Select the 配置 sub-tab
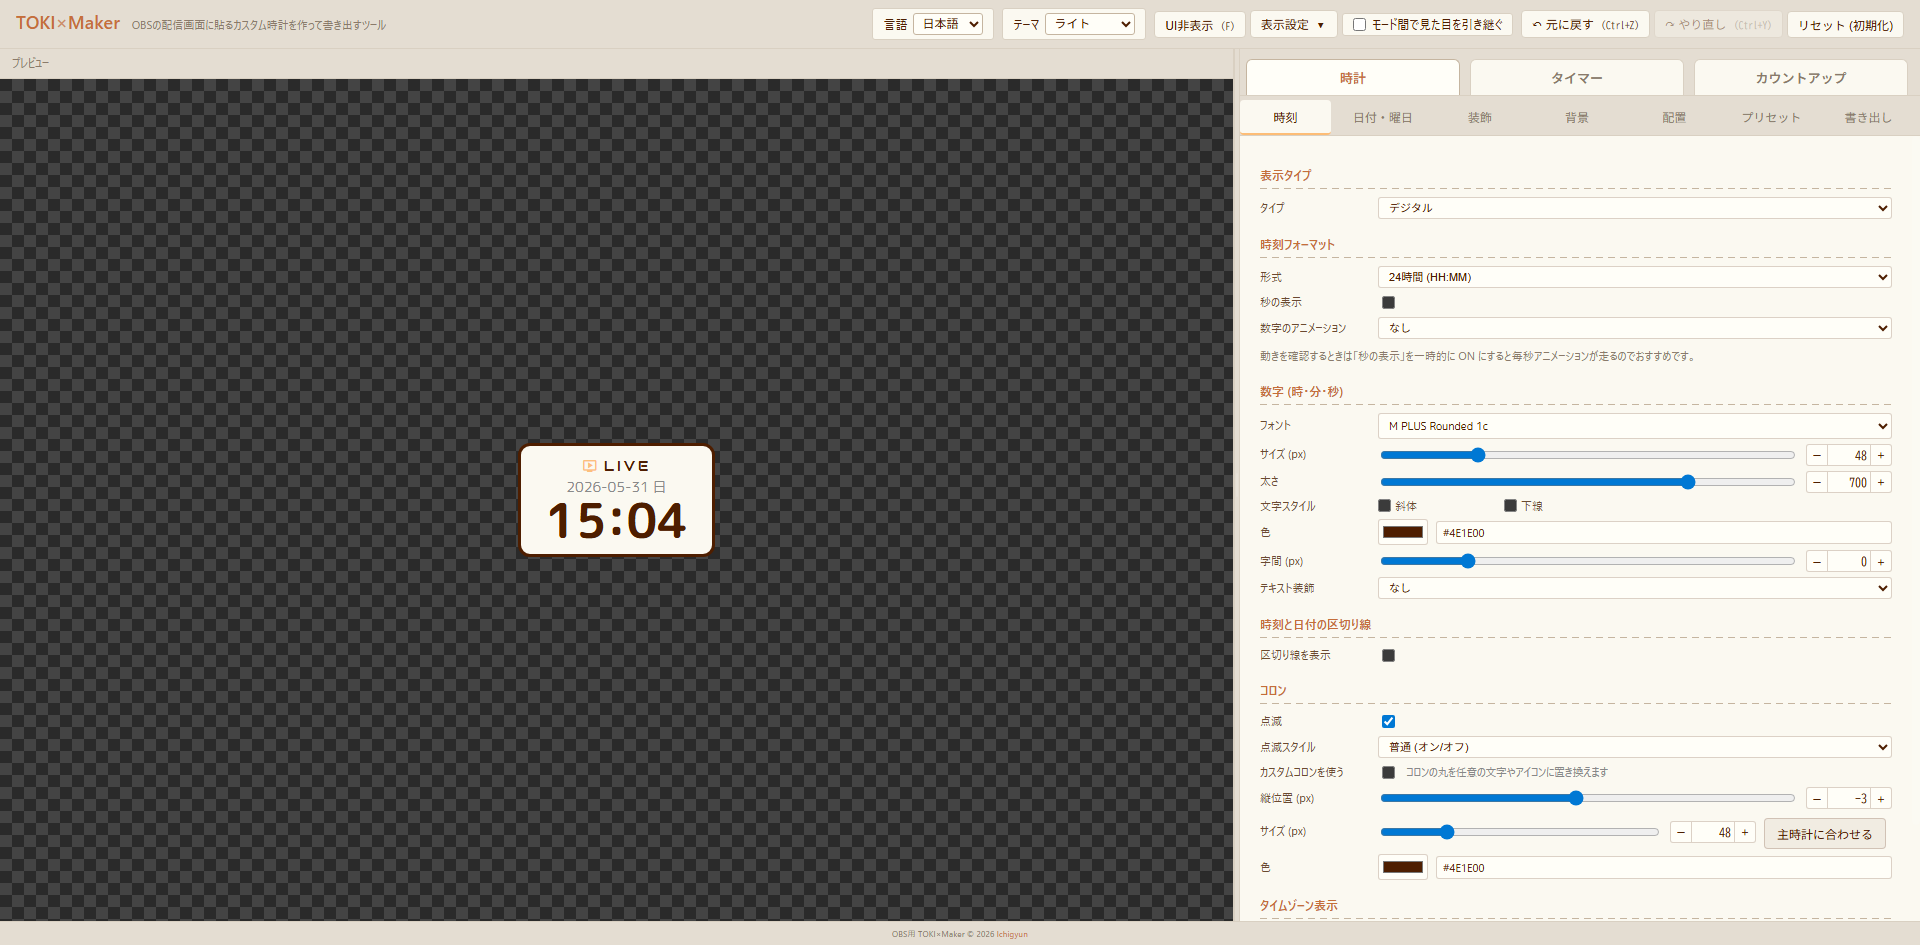The width and height of the screenshot is (1920, 945). (1674, 118)
